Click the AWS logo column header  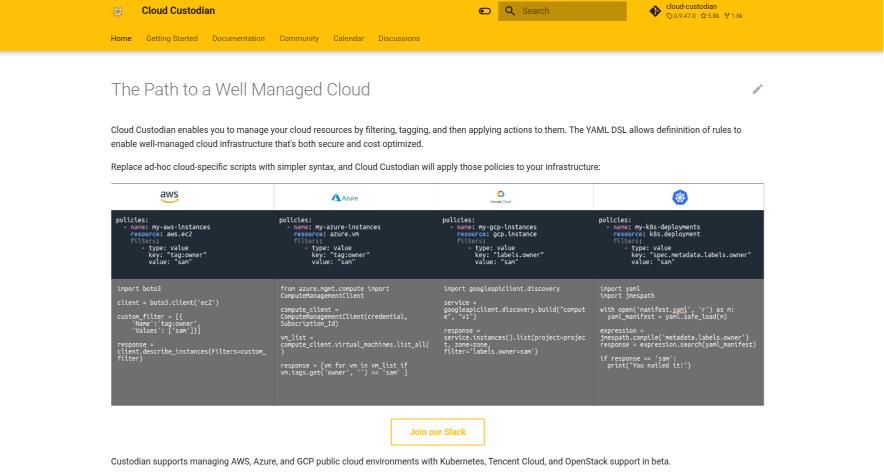pos(169,196)
